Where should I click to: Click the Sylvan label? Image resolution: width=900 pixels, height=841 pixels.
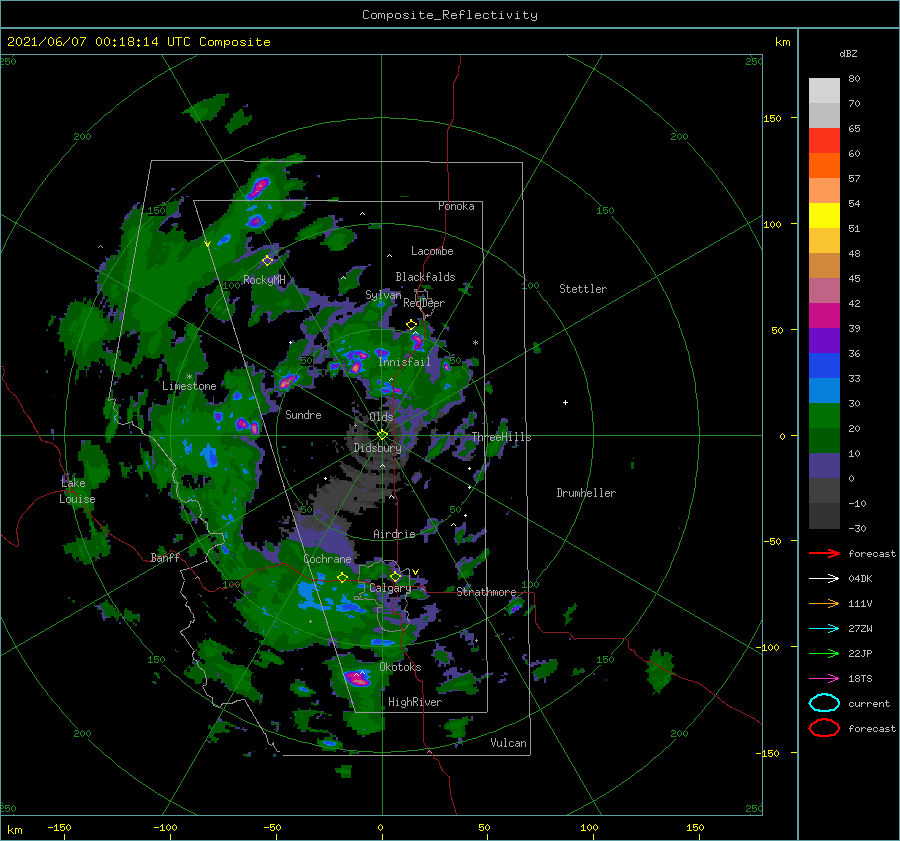click(383, 295)
